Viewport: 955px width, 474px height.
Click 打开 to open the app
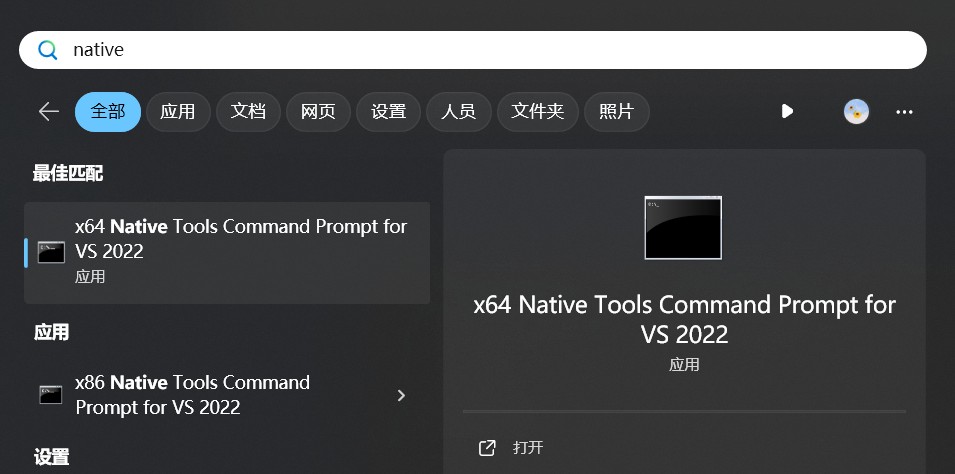click(528, 448)
